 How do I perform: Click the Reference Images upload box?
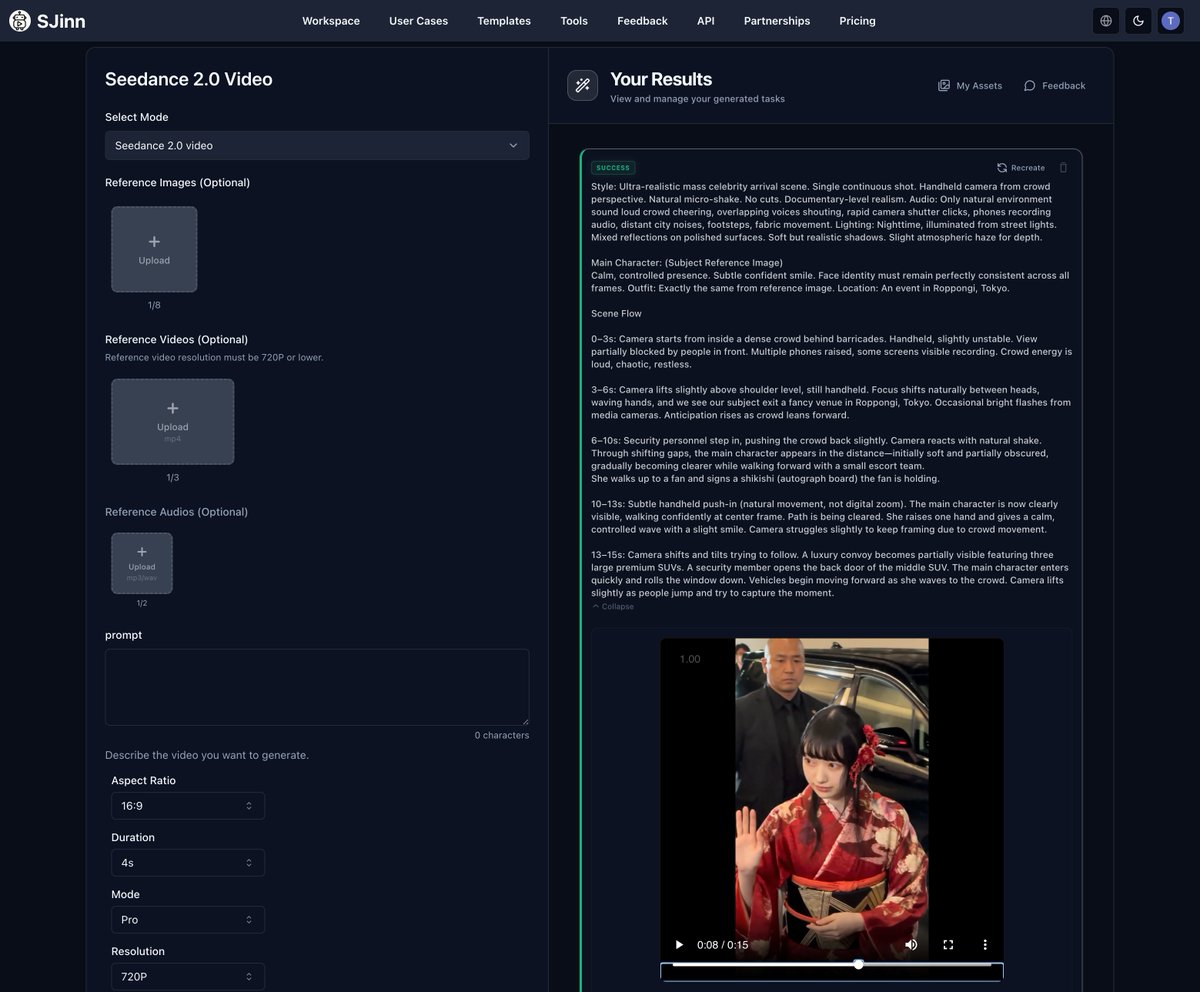(154, 249)
